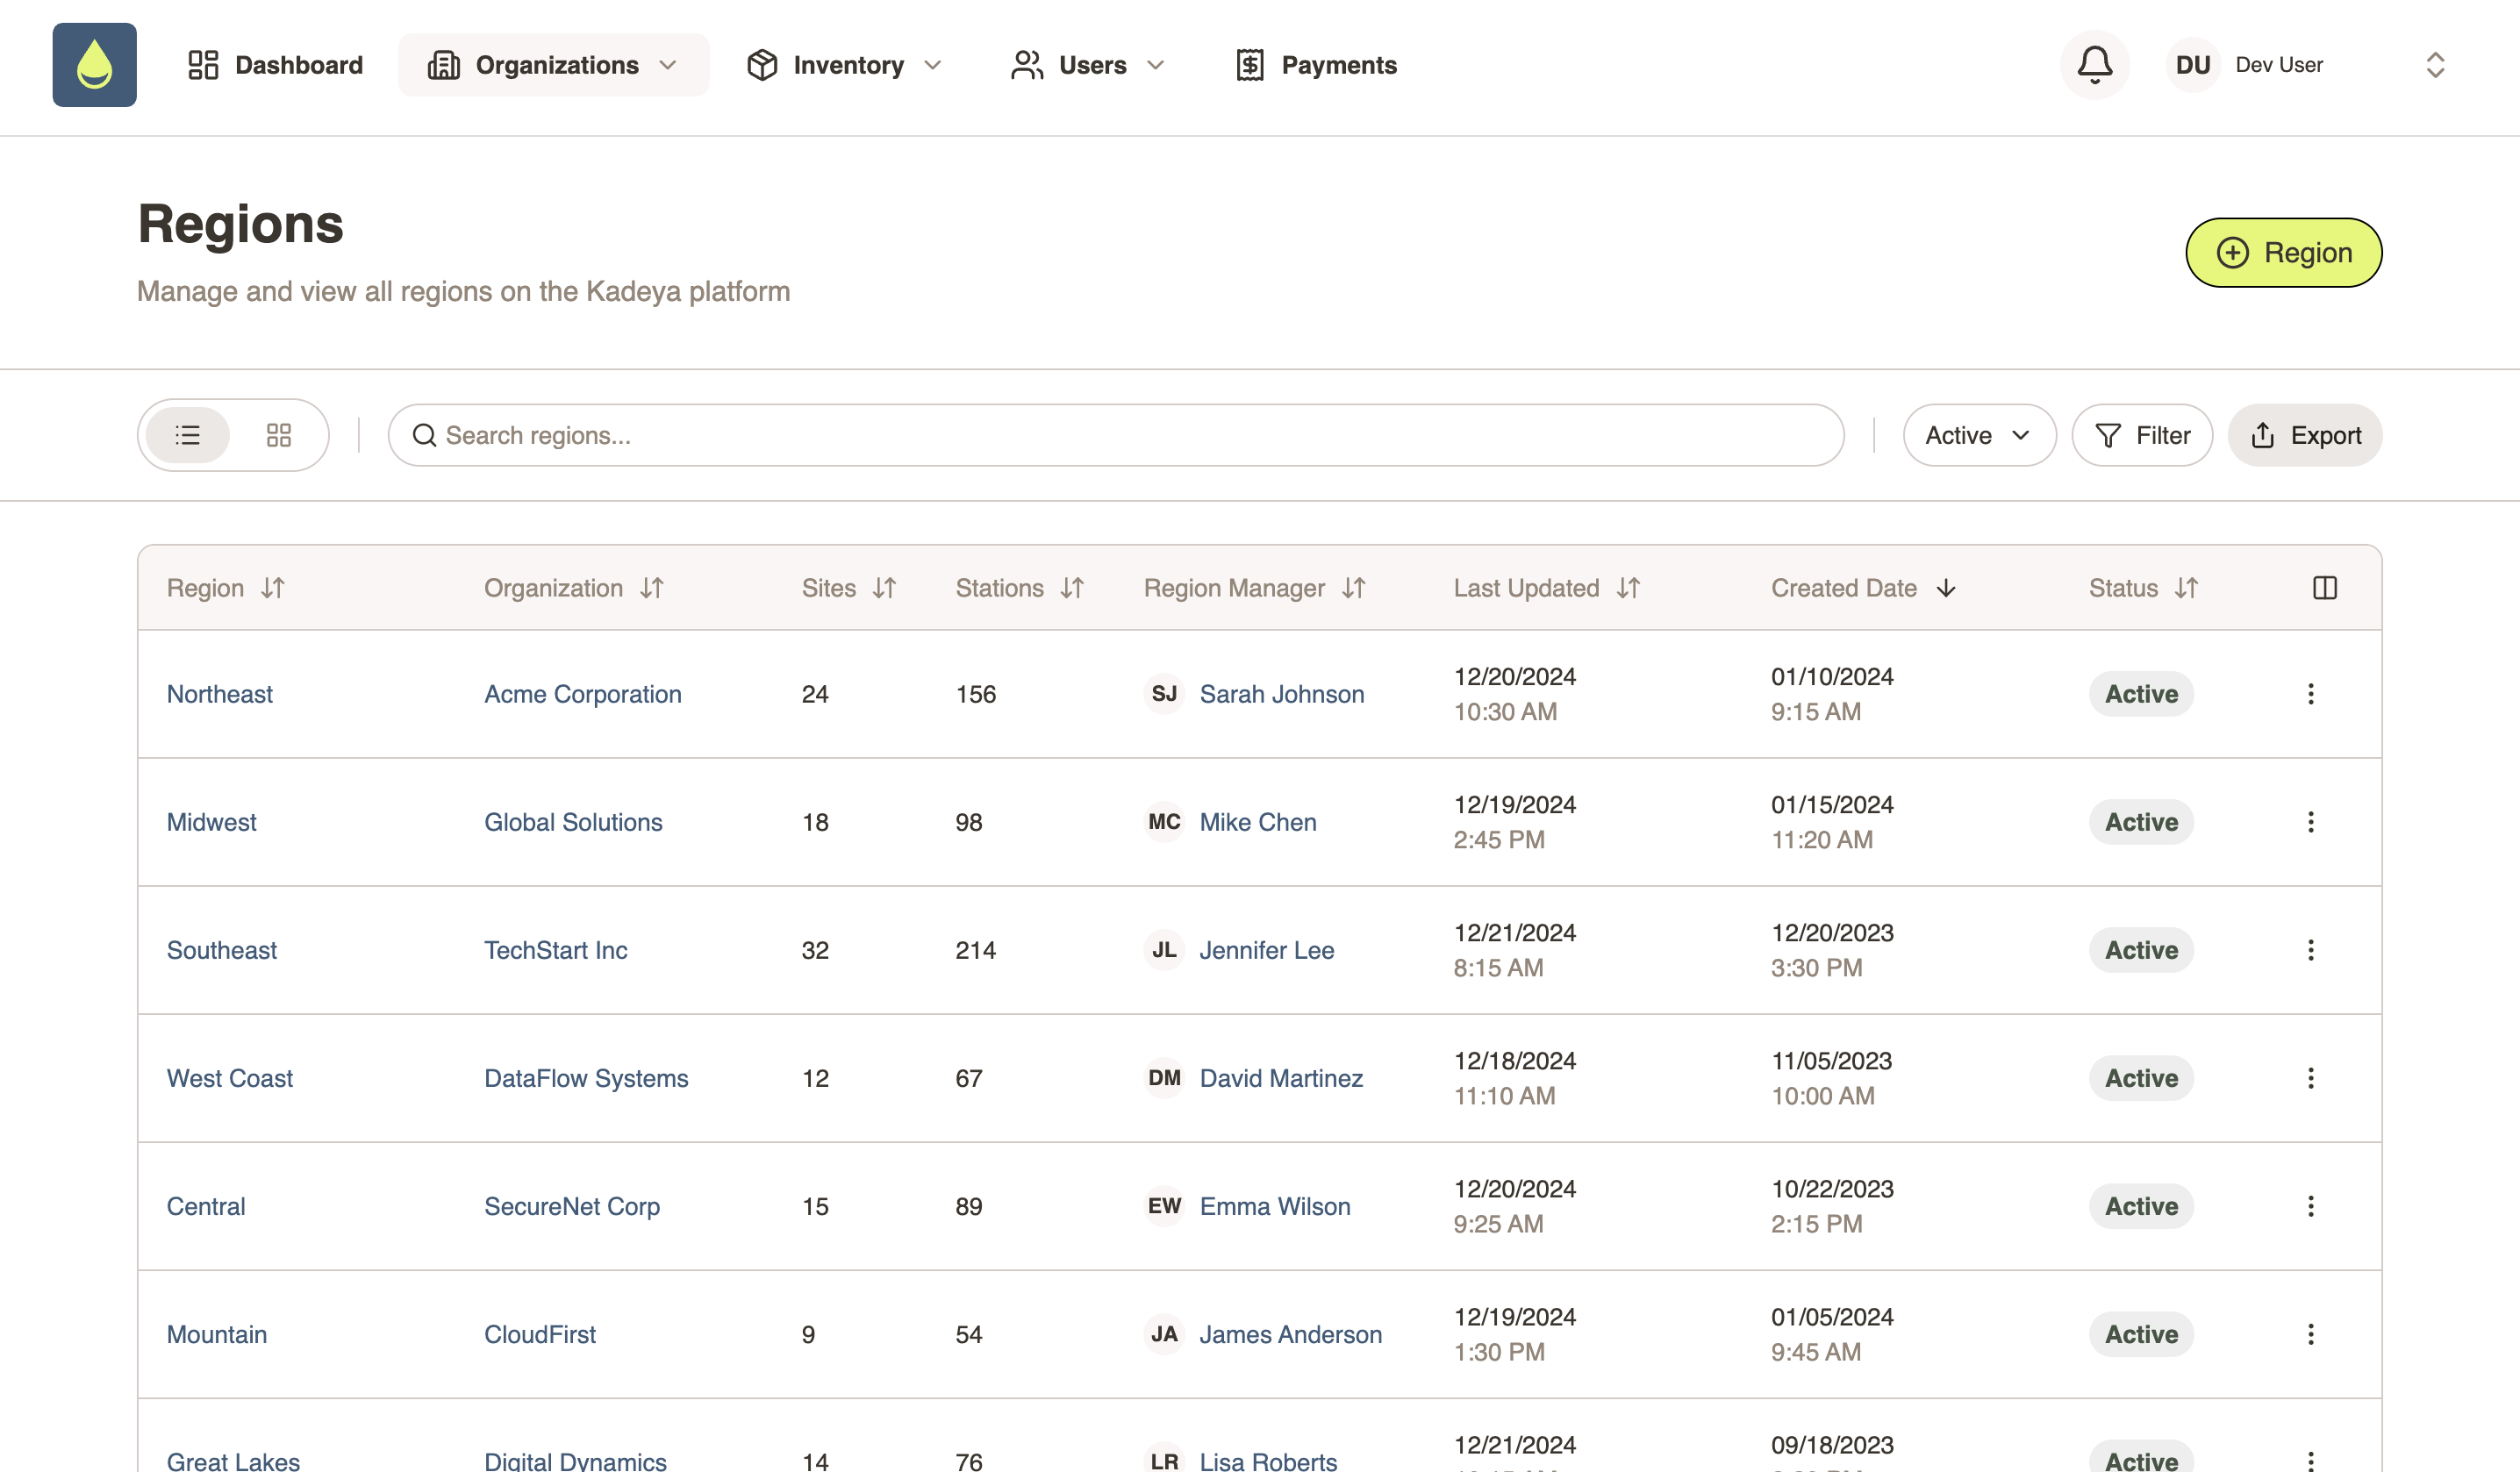This screenshot has height=1472, width=2520.
Task: Open the Central region link
Action: (206, 1206)
